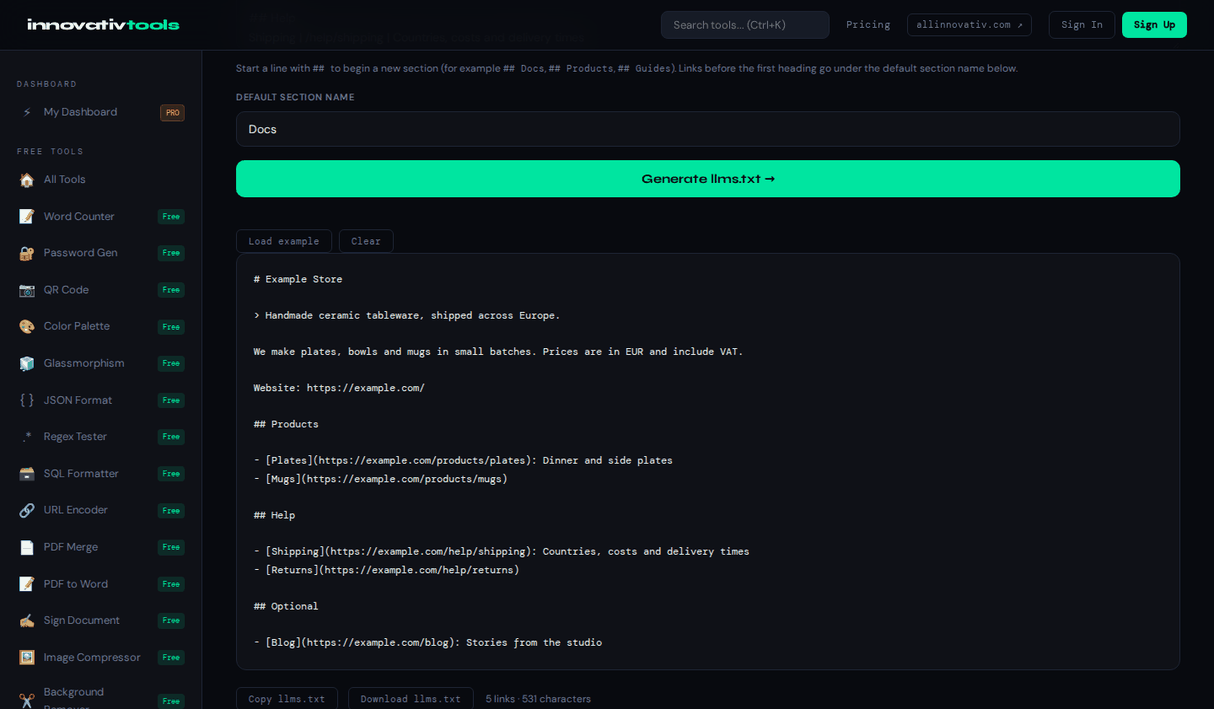Click the Sign In button
Screen dimensions: 1214x709
(x=1082, y=25)
